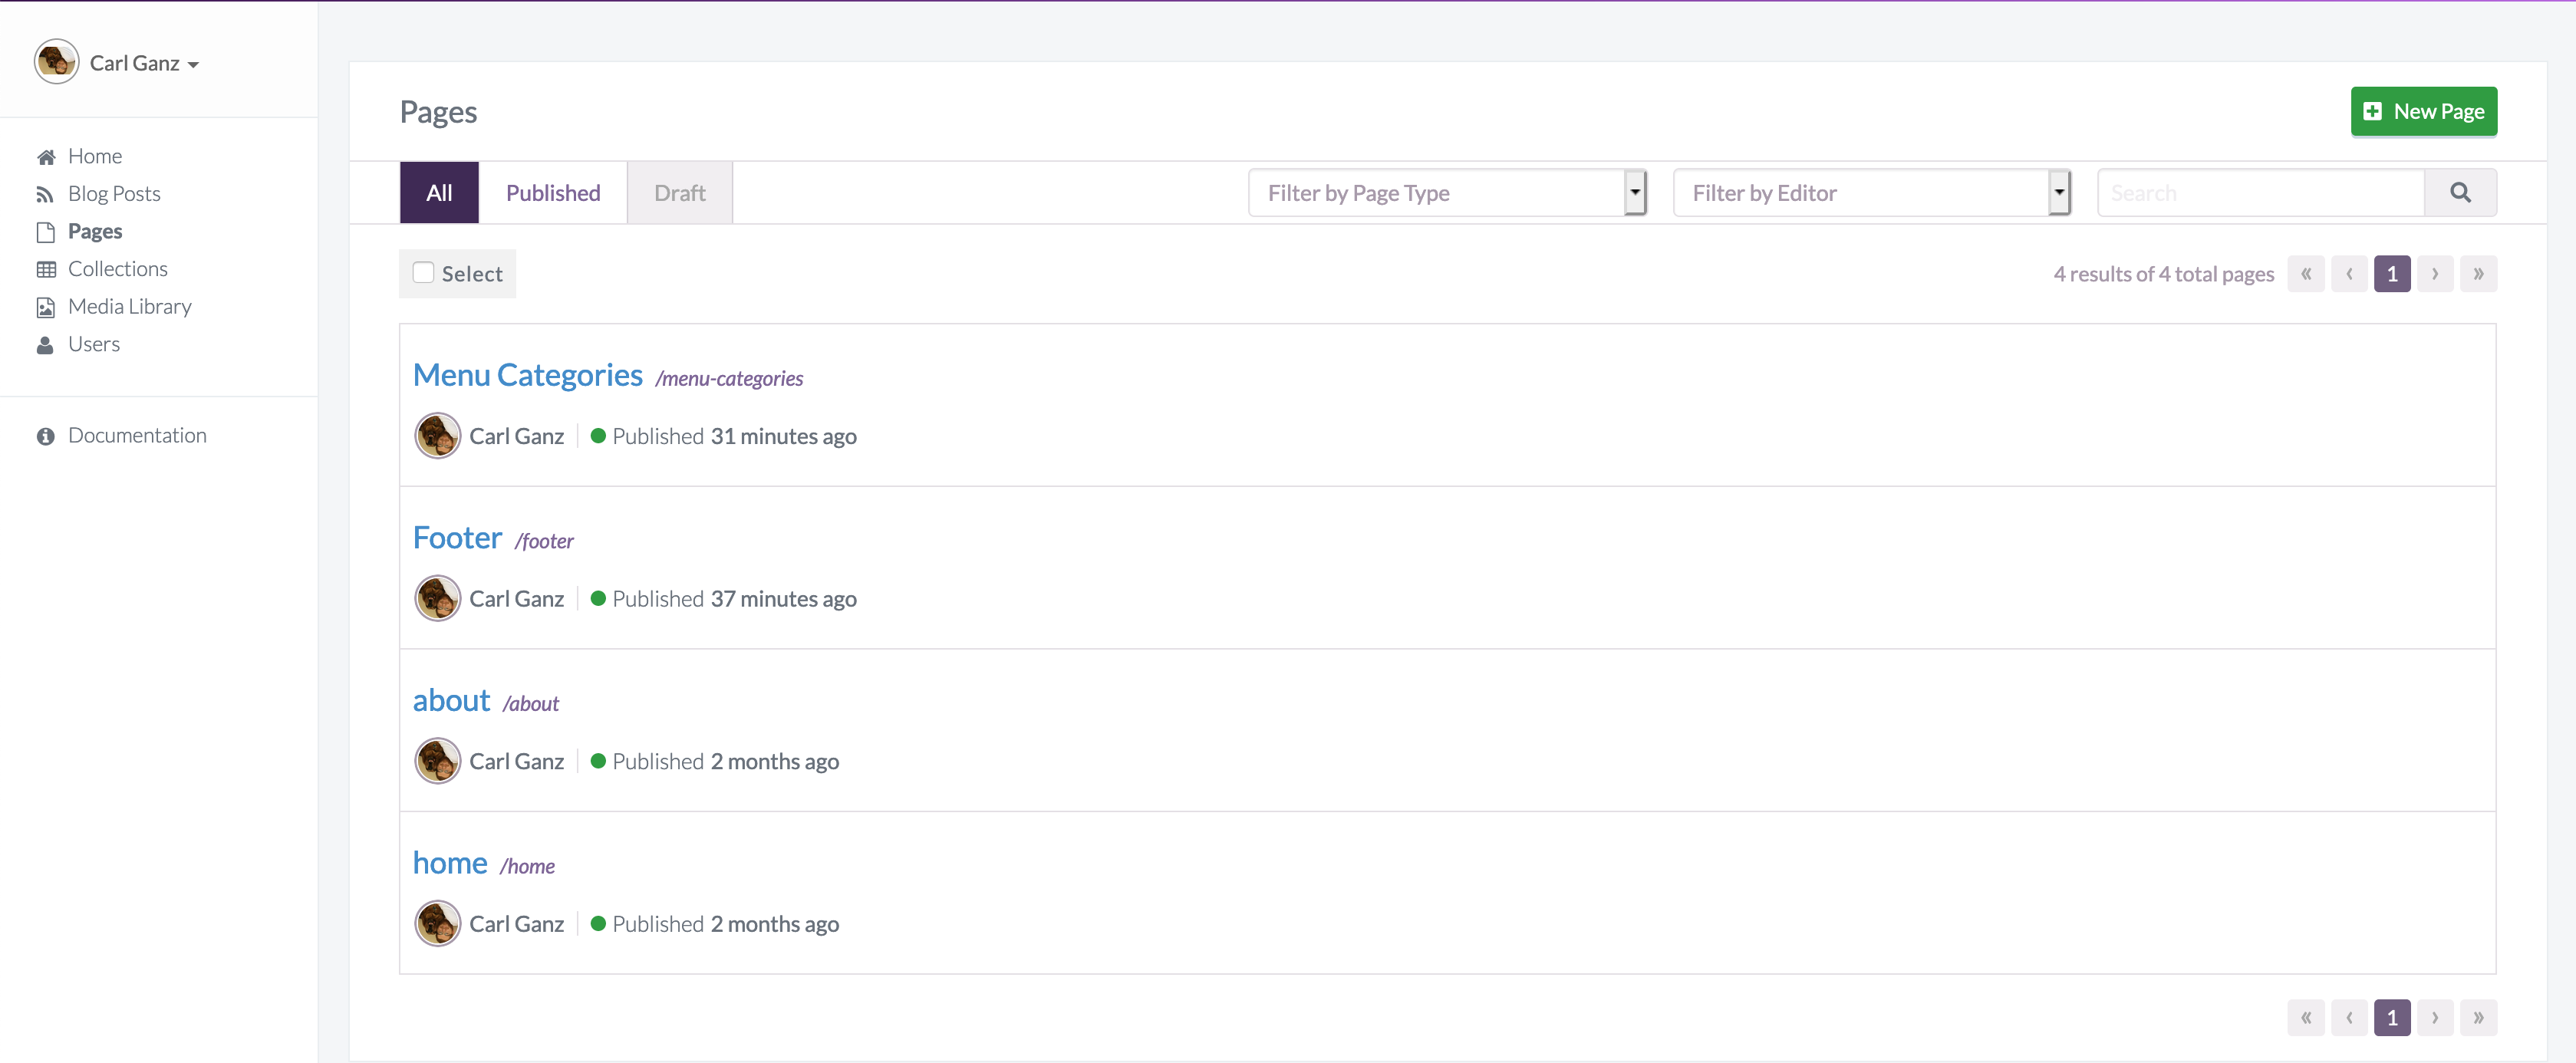Click the avatar in about row

tap(437, 761)
